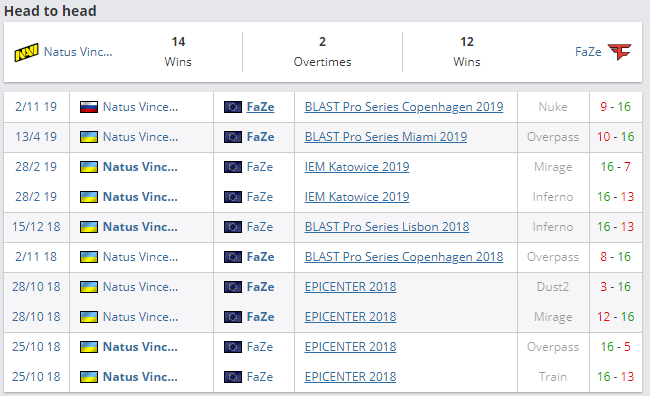Click the FaZe red team logo
650x396 pixels.
point(620,52)
